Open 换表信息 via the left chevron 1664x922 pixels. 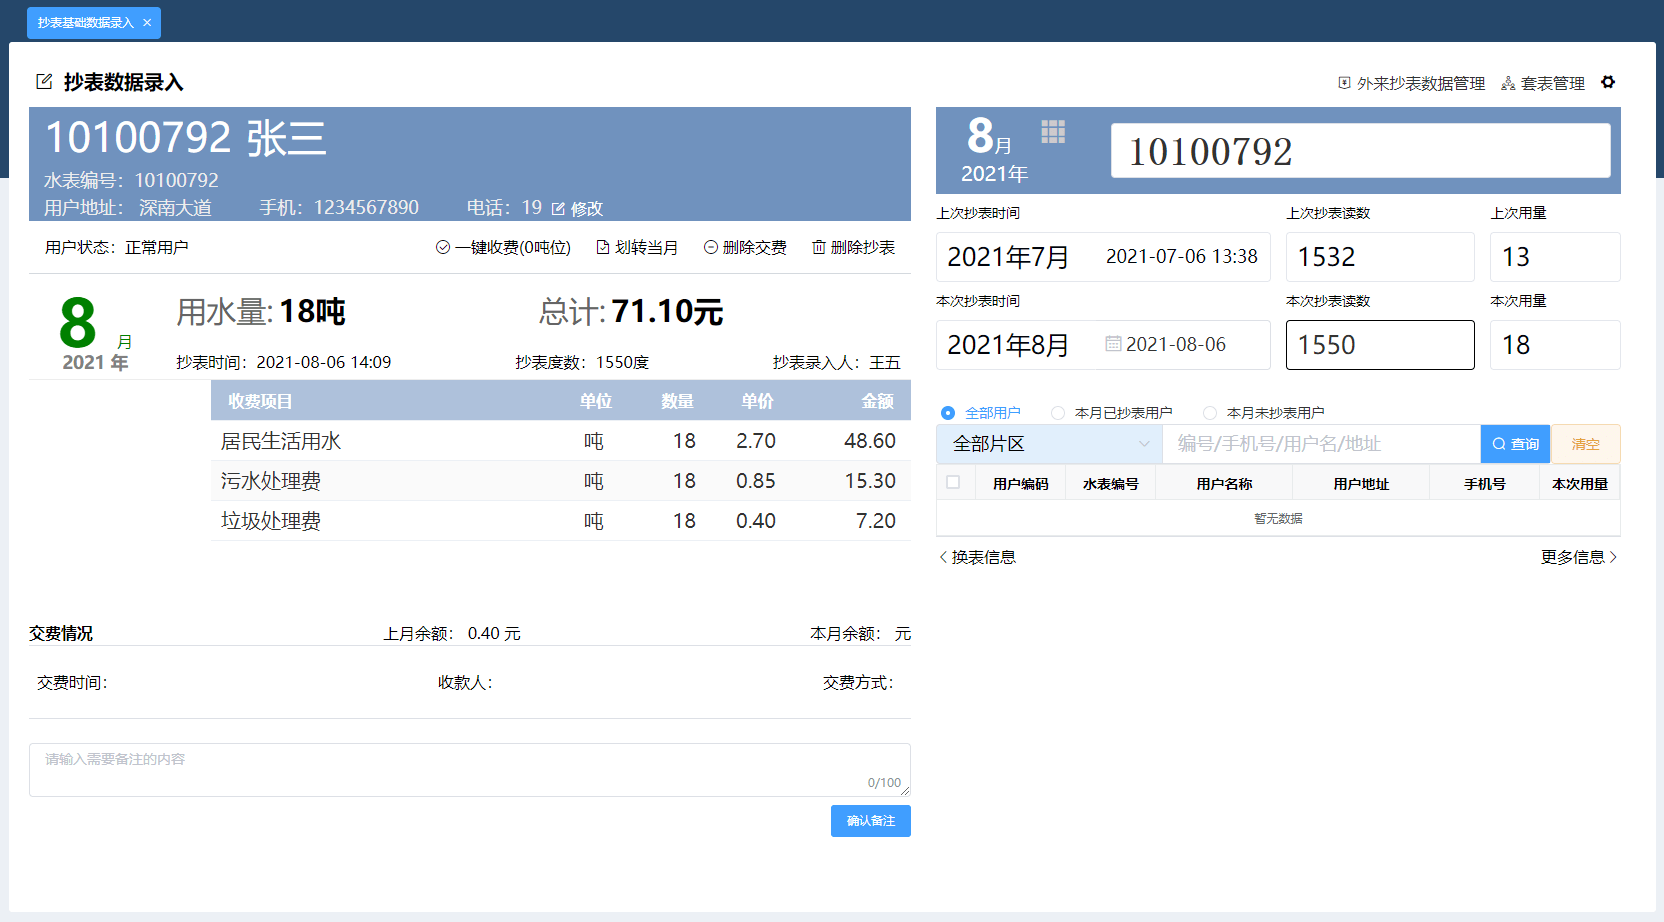(941, 557)
